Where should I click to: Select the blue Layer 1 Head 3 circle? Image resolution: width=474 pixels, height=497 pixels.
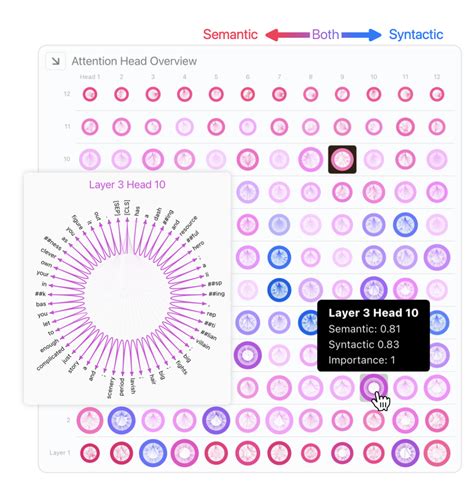coord(153,453)
